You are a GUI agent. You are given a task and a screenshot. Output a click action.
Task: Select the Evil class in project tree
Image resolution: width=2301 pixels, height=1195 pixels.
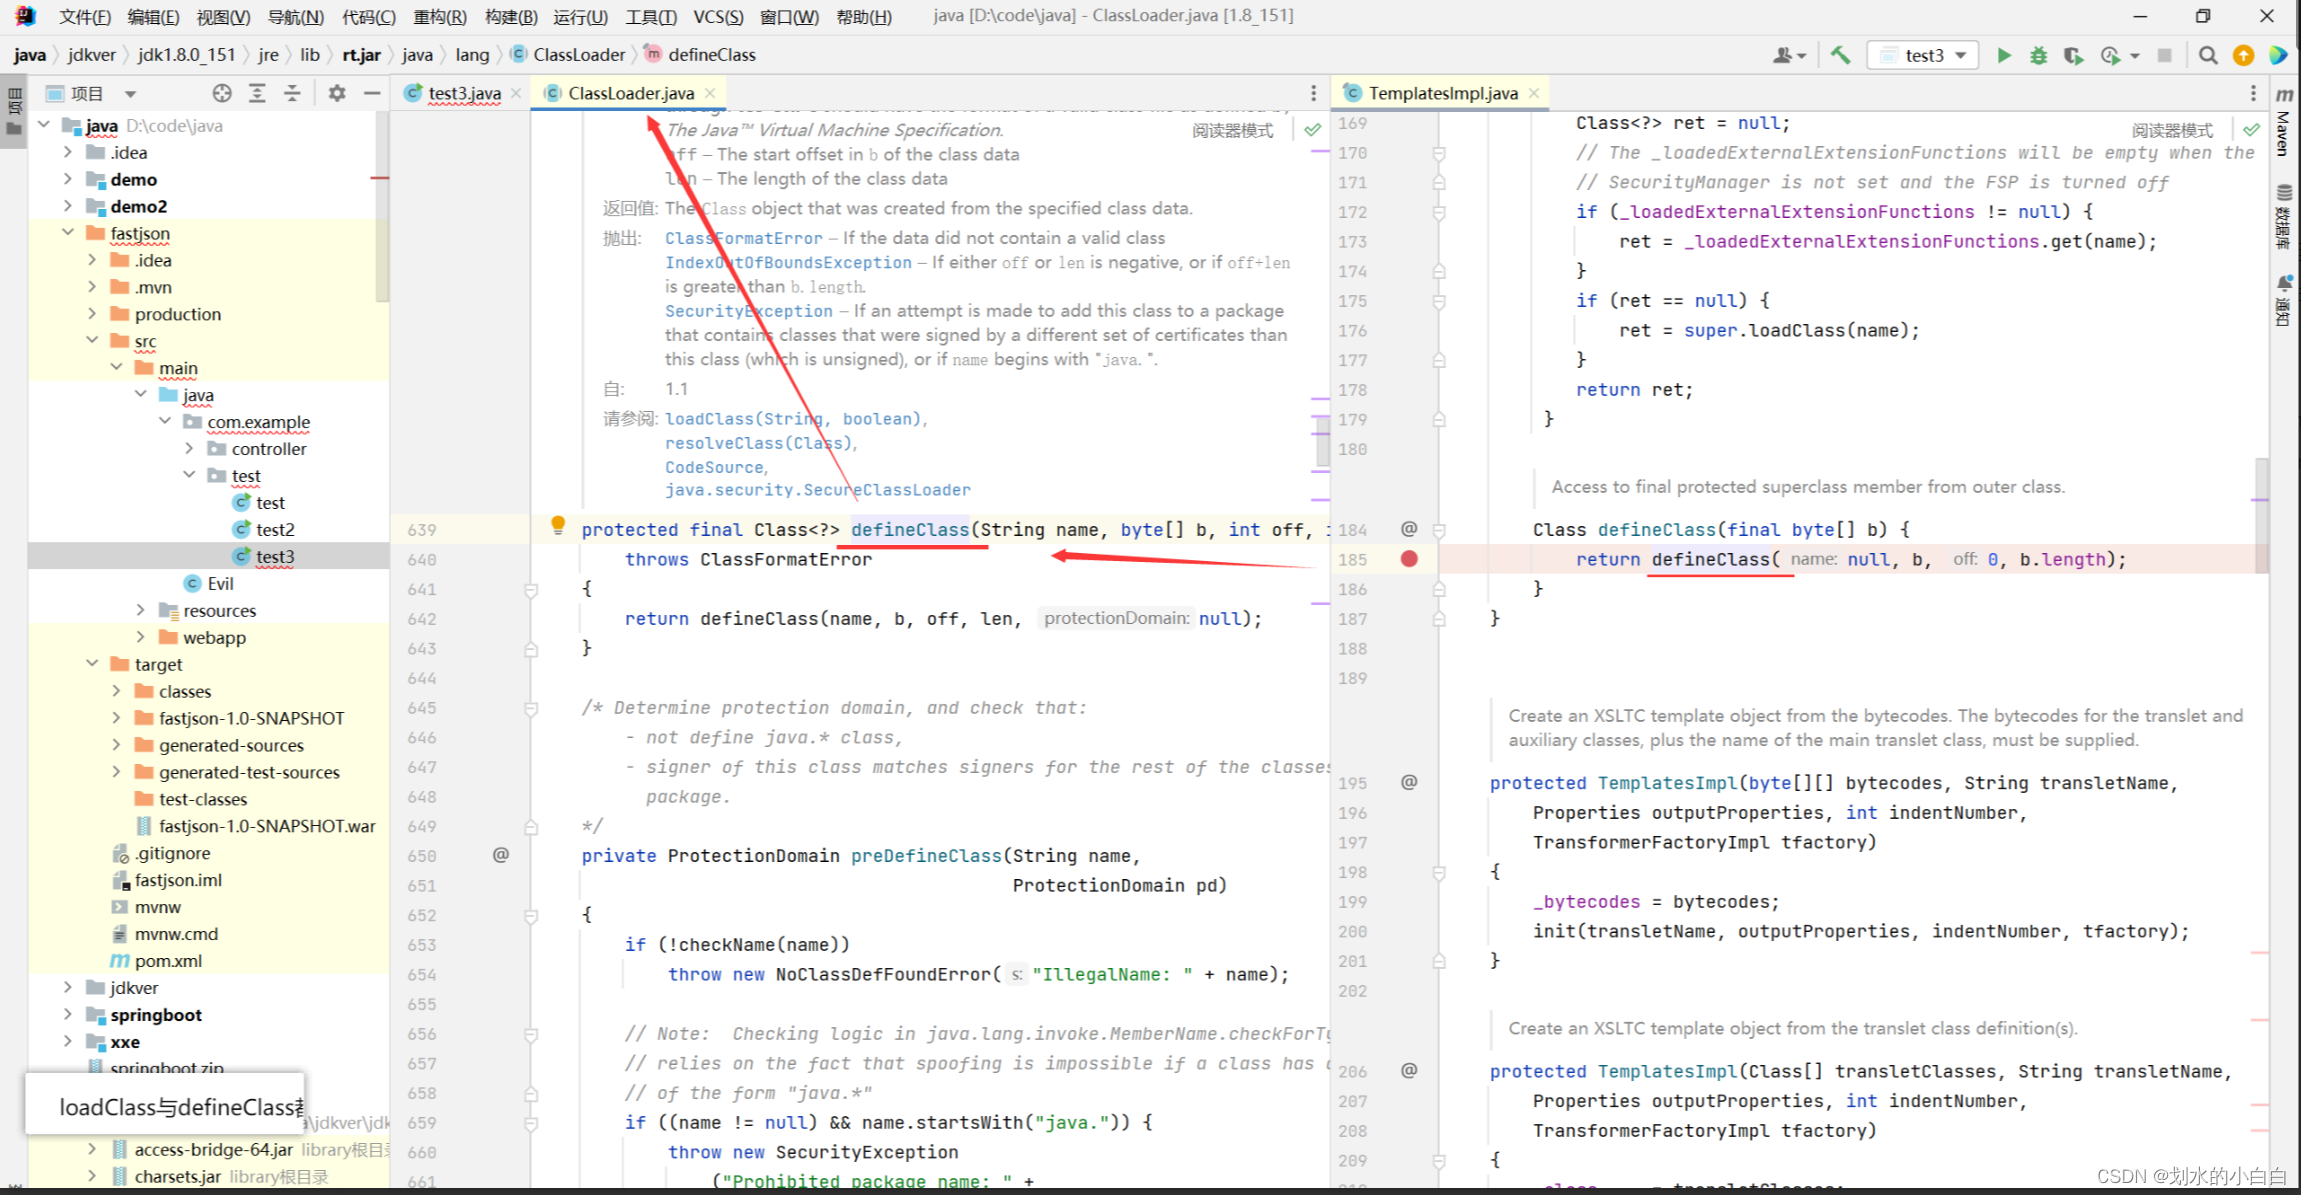pos(220,583)
